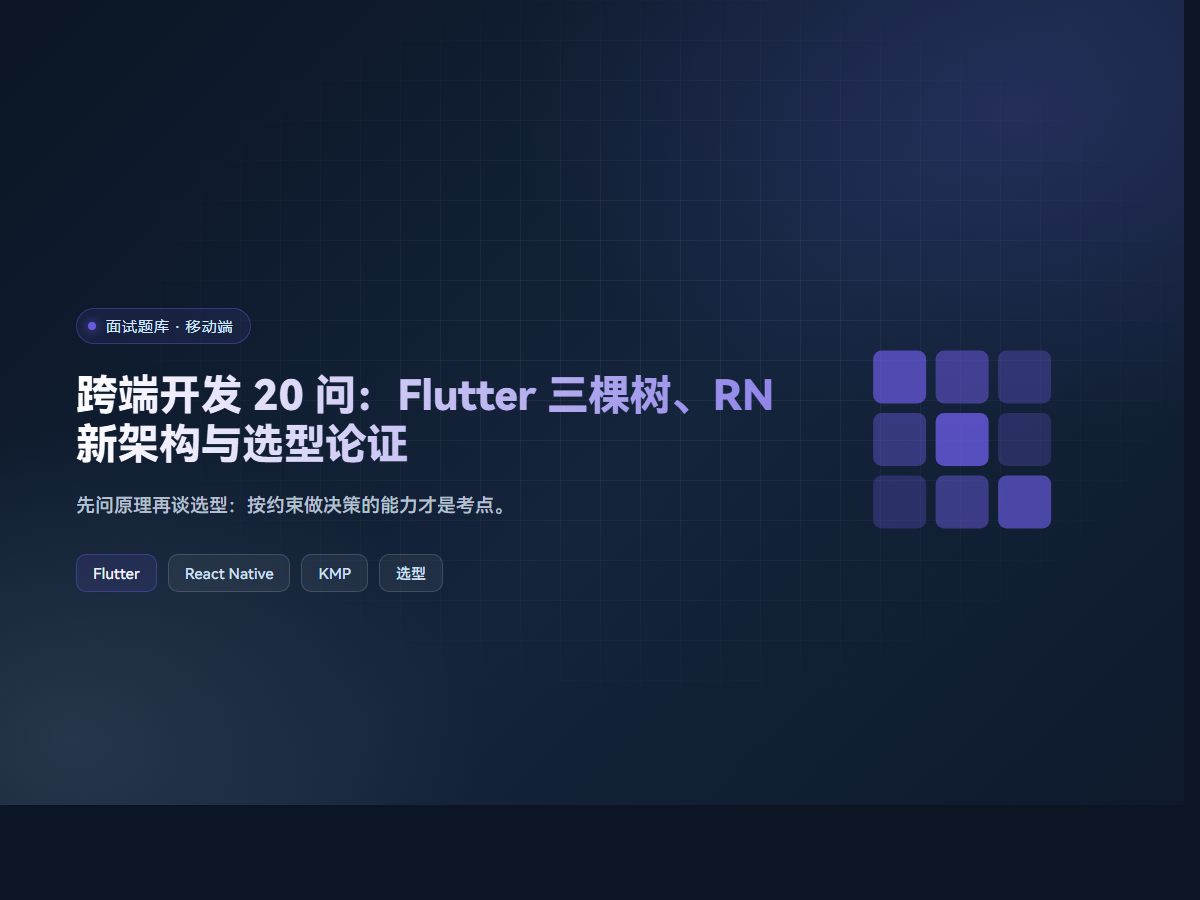Click the 面试题库 · 移动端 category badge

pos(163,326)
